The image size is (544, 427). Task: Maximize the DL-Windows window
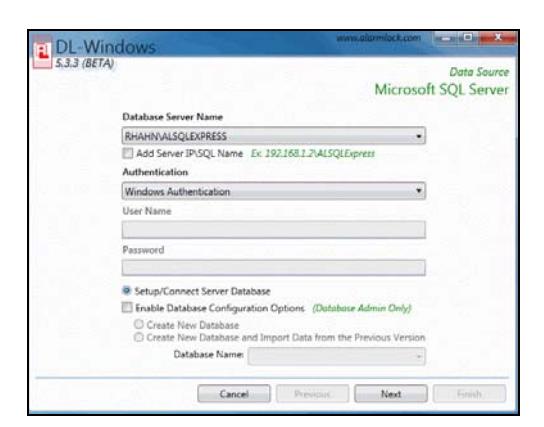tap(468, 37)
